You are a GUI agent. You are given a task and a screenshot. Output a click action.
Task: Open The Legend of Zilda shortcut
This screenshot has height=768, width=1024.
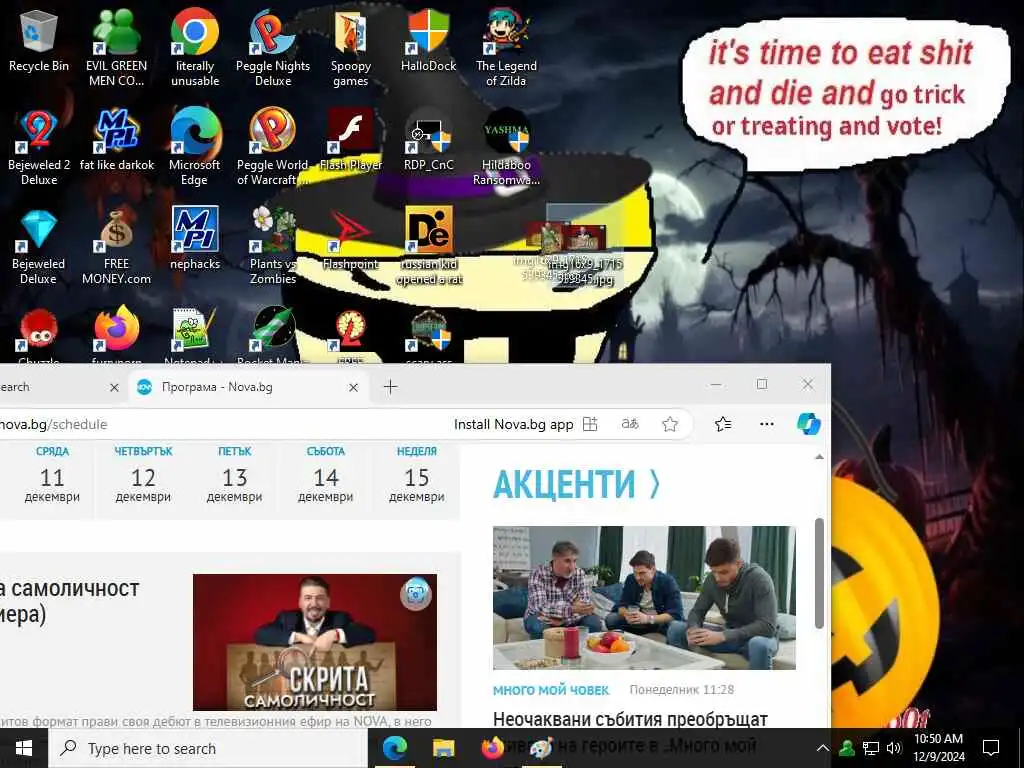pos(506,47)
